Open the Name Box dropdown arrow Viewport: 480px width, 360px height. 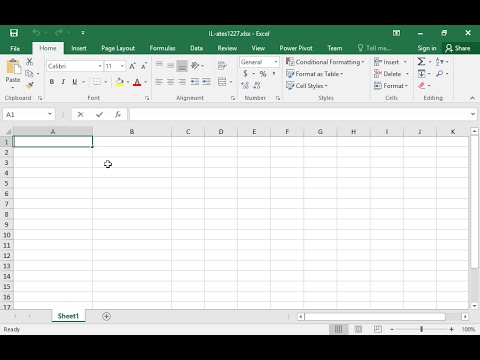(x=50, y=114)
